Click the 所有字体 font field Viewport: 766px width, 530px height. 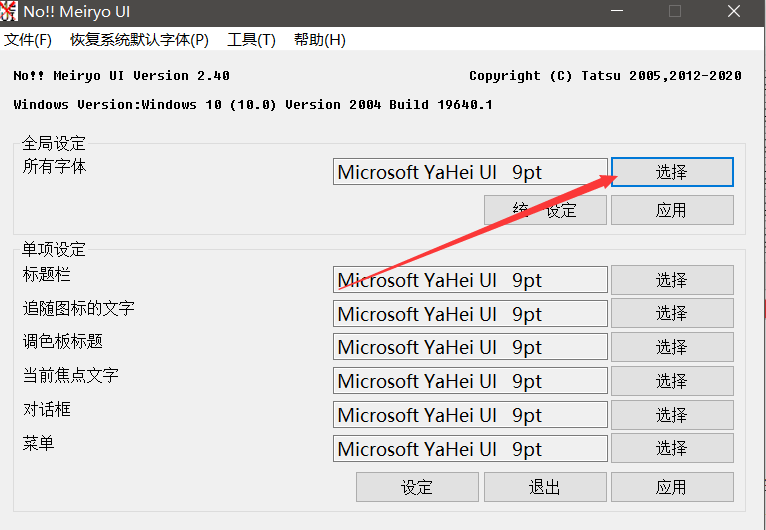tap(470, 171)
